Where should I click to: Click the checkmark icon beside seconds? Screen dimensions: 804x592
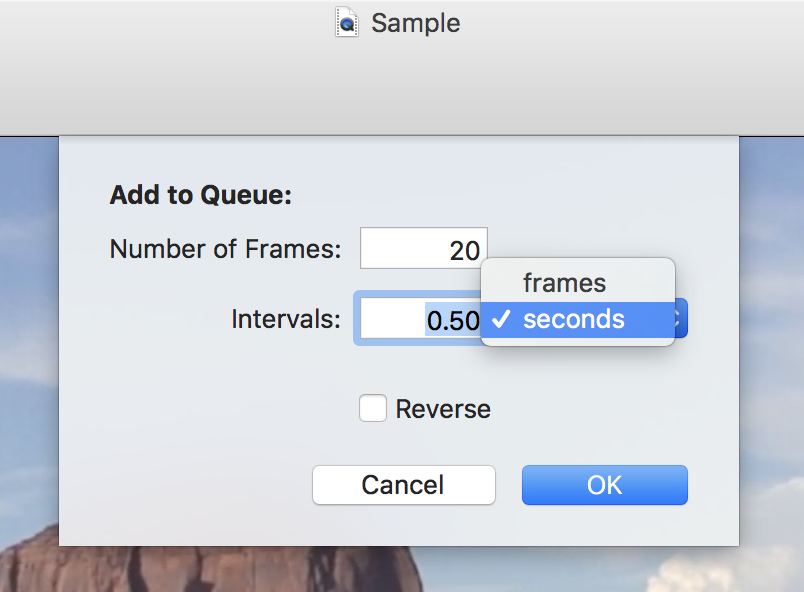coord(500,319)
